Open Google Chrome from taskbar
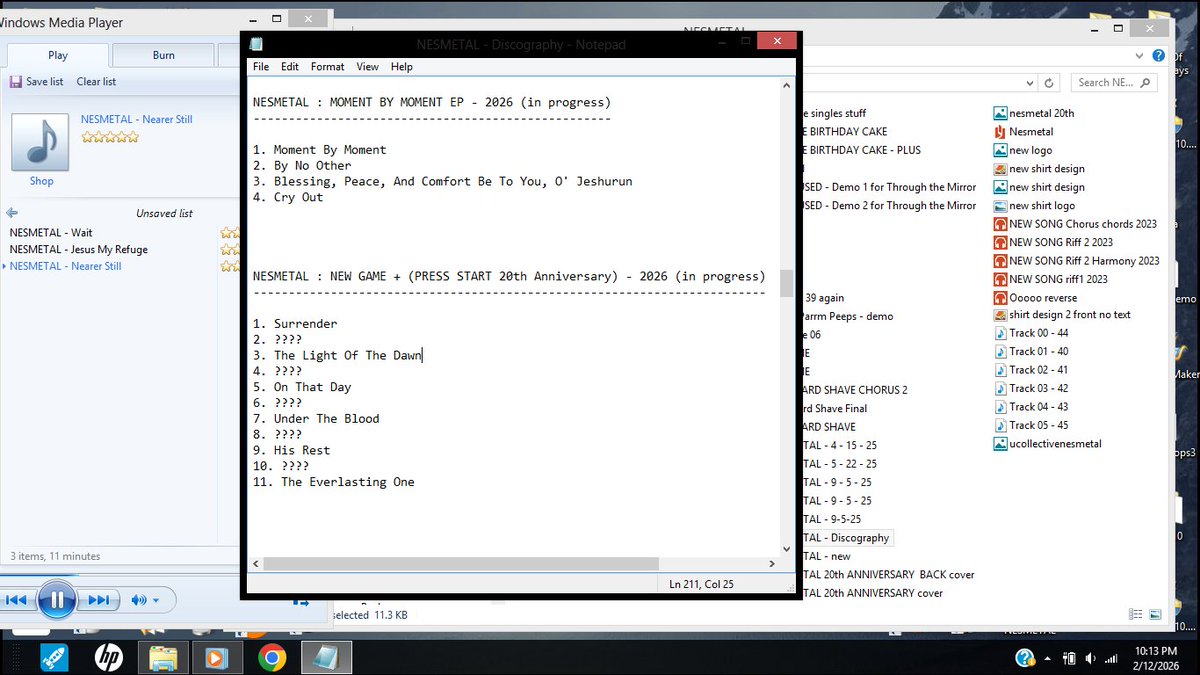Viewport: 1200px width, 675px height. click(x=272, y=657)
